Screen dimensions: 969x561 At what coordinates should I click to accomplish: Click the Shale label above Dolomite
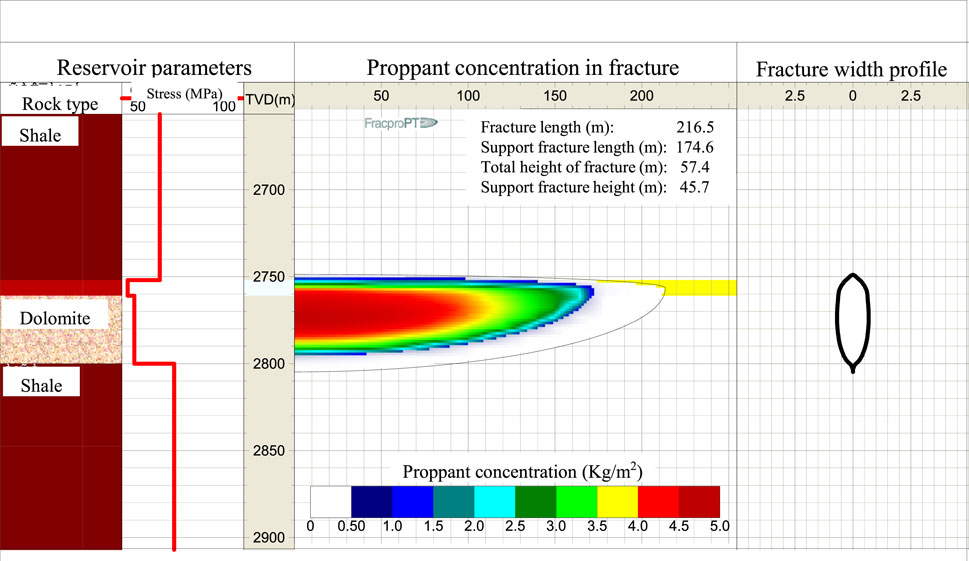click(40, 135)
